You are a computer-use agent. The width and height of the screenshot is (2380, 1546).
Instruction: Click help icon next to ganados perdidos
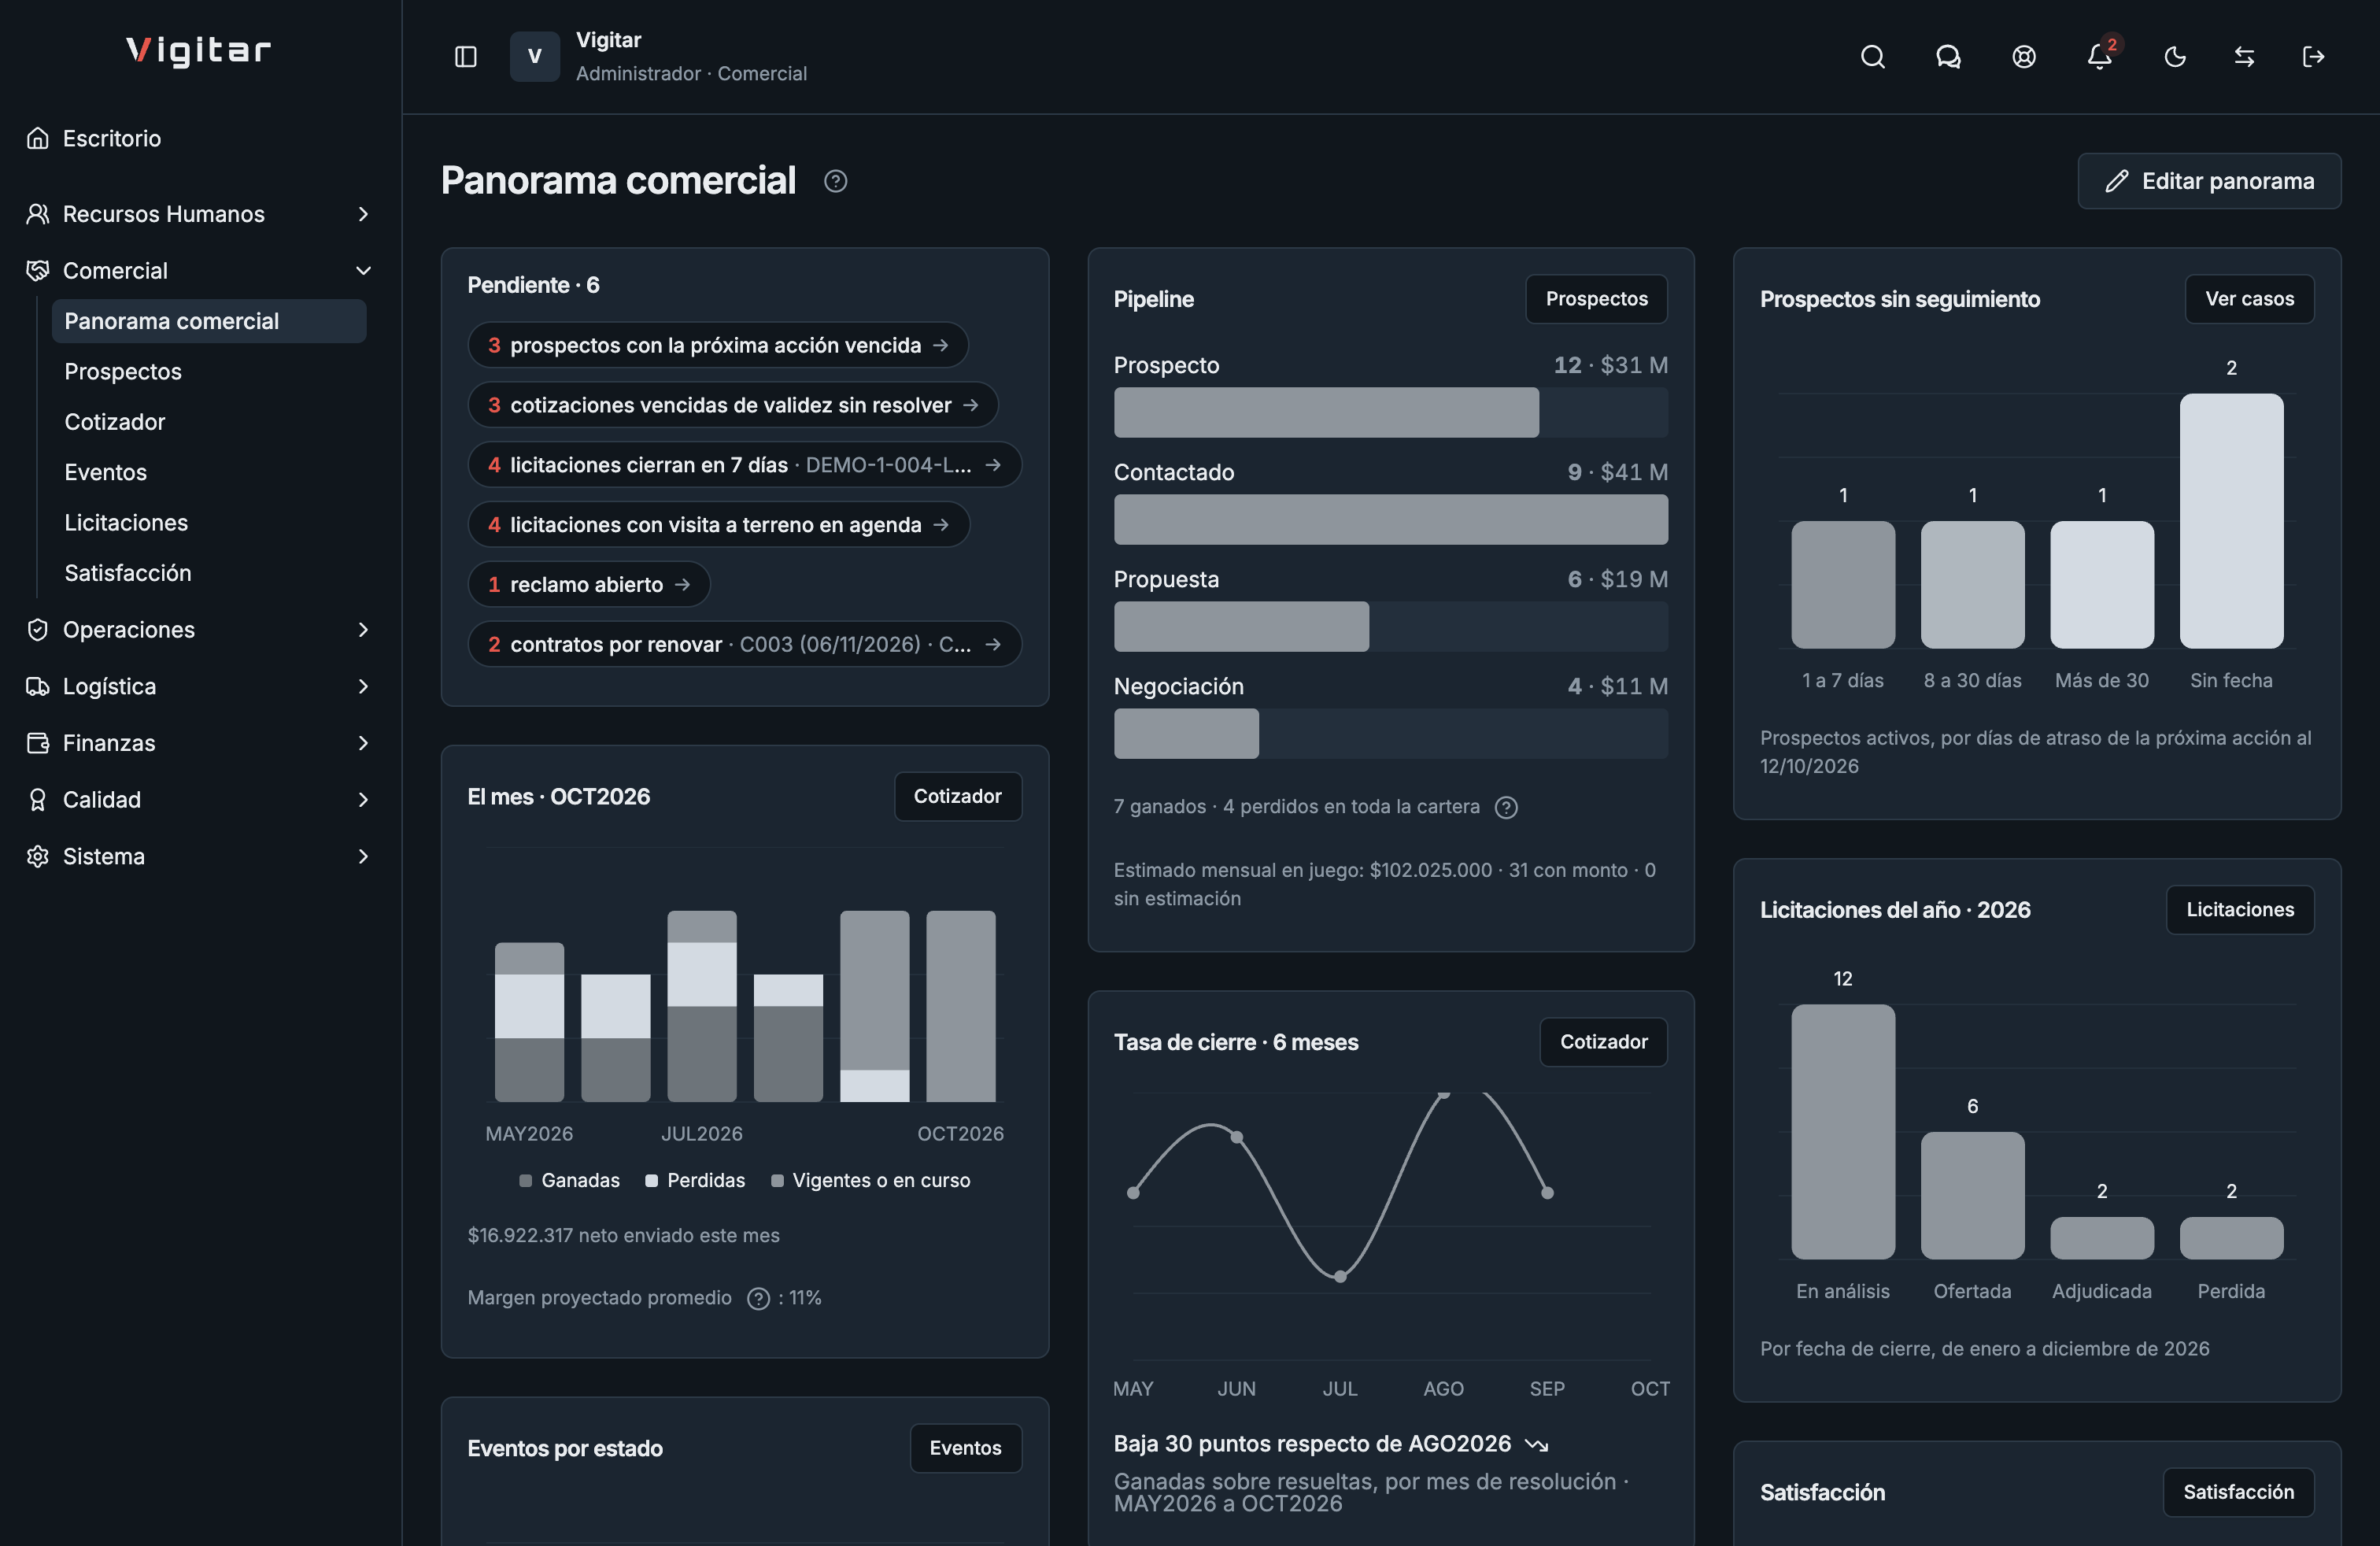pyautogui.click(x=1506, y=807)
